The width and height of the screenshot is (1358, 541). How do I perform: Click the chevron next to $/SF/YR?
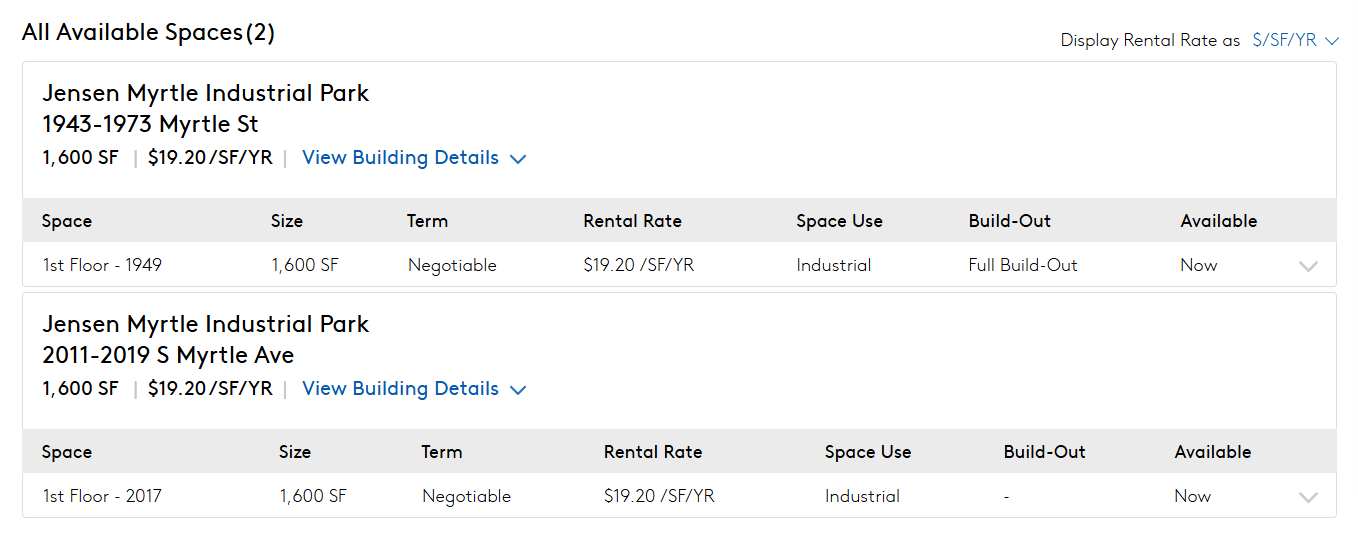1331,42
